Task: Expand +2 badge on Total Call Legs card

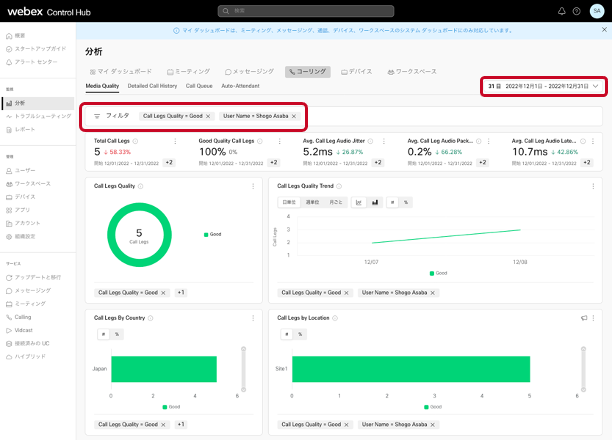Action: click(169, 163)
